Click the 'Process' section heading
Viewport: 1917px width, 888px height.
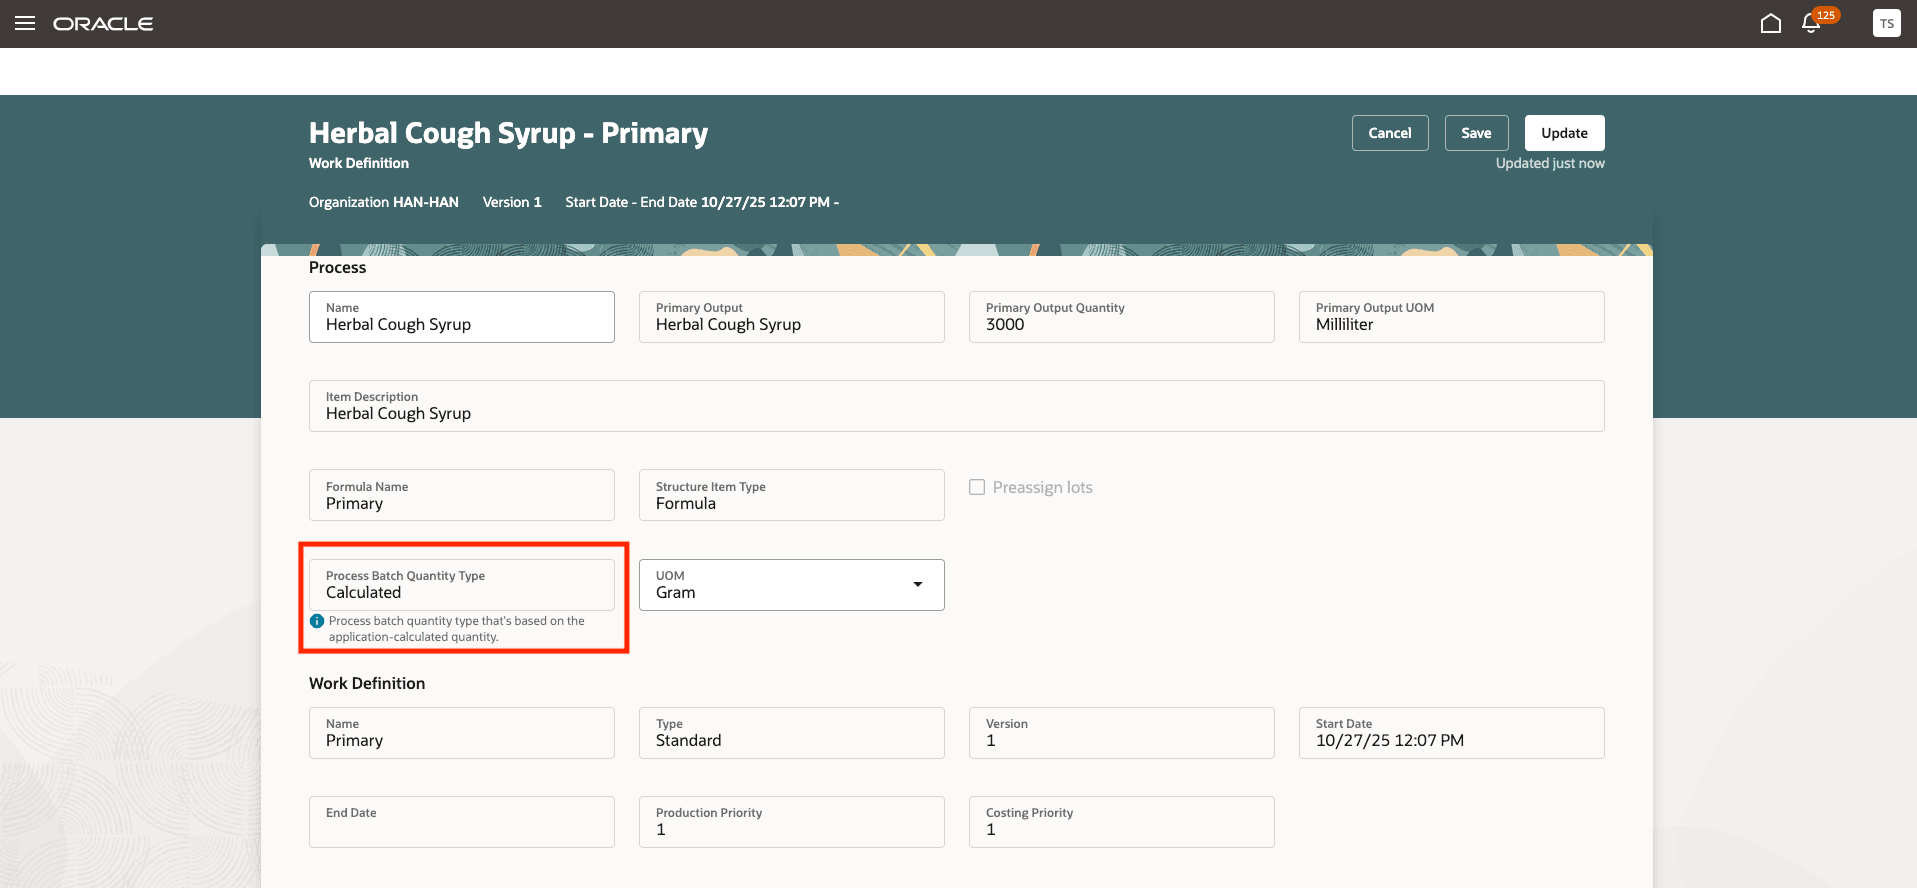tap(338, 267)
